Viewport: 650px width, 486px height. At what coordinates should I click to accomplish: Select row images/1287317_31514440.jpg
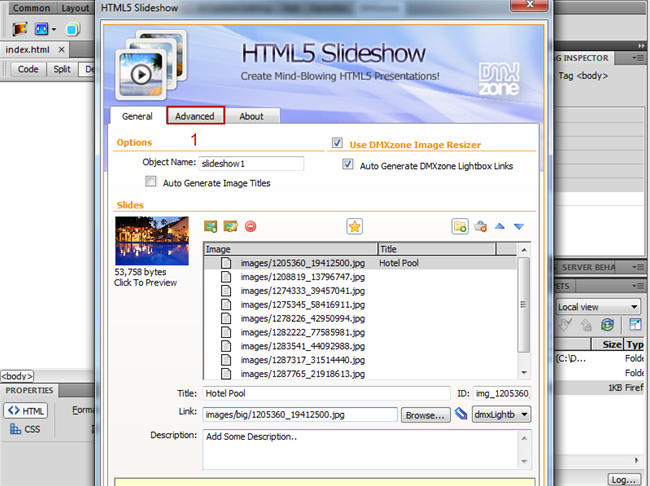coord(360,360)
